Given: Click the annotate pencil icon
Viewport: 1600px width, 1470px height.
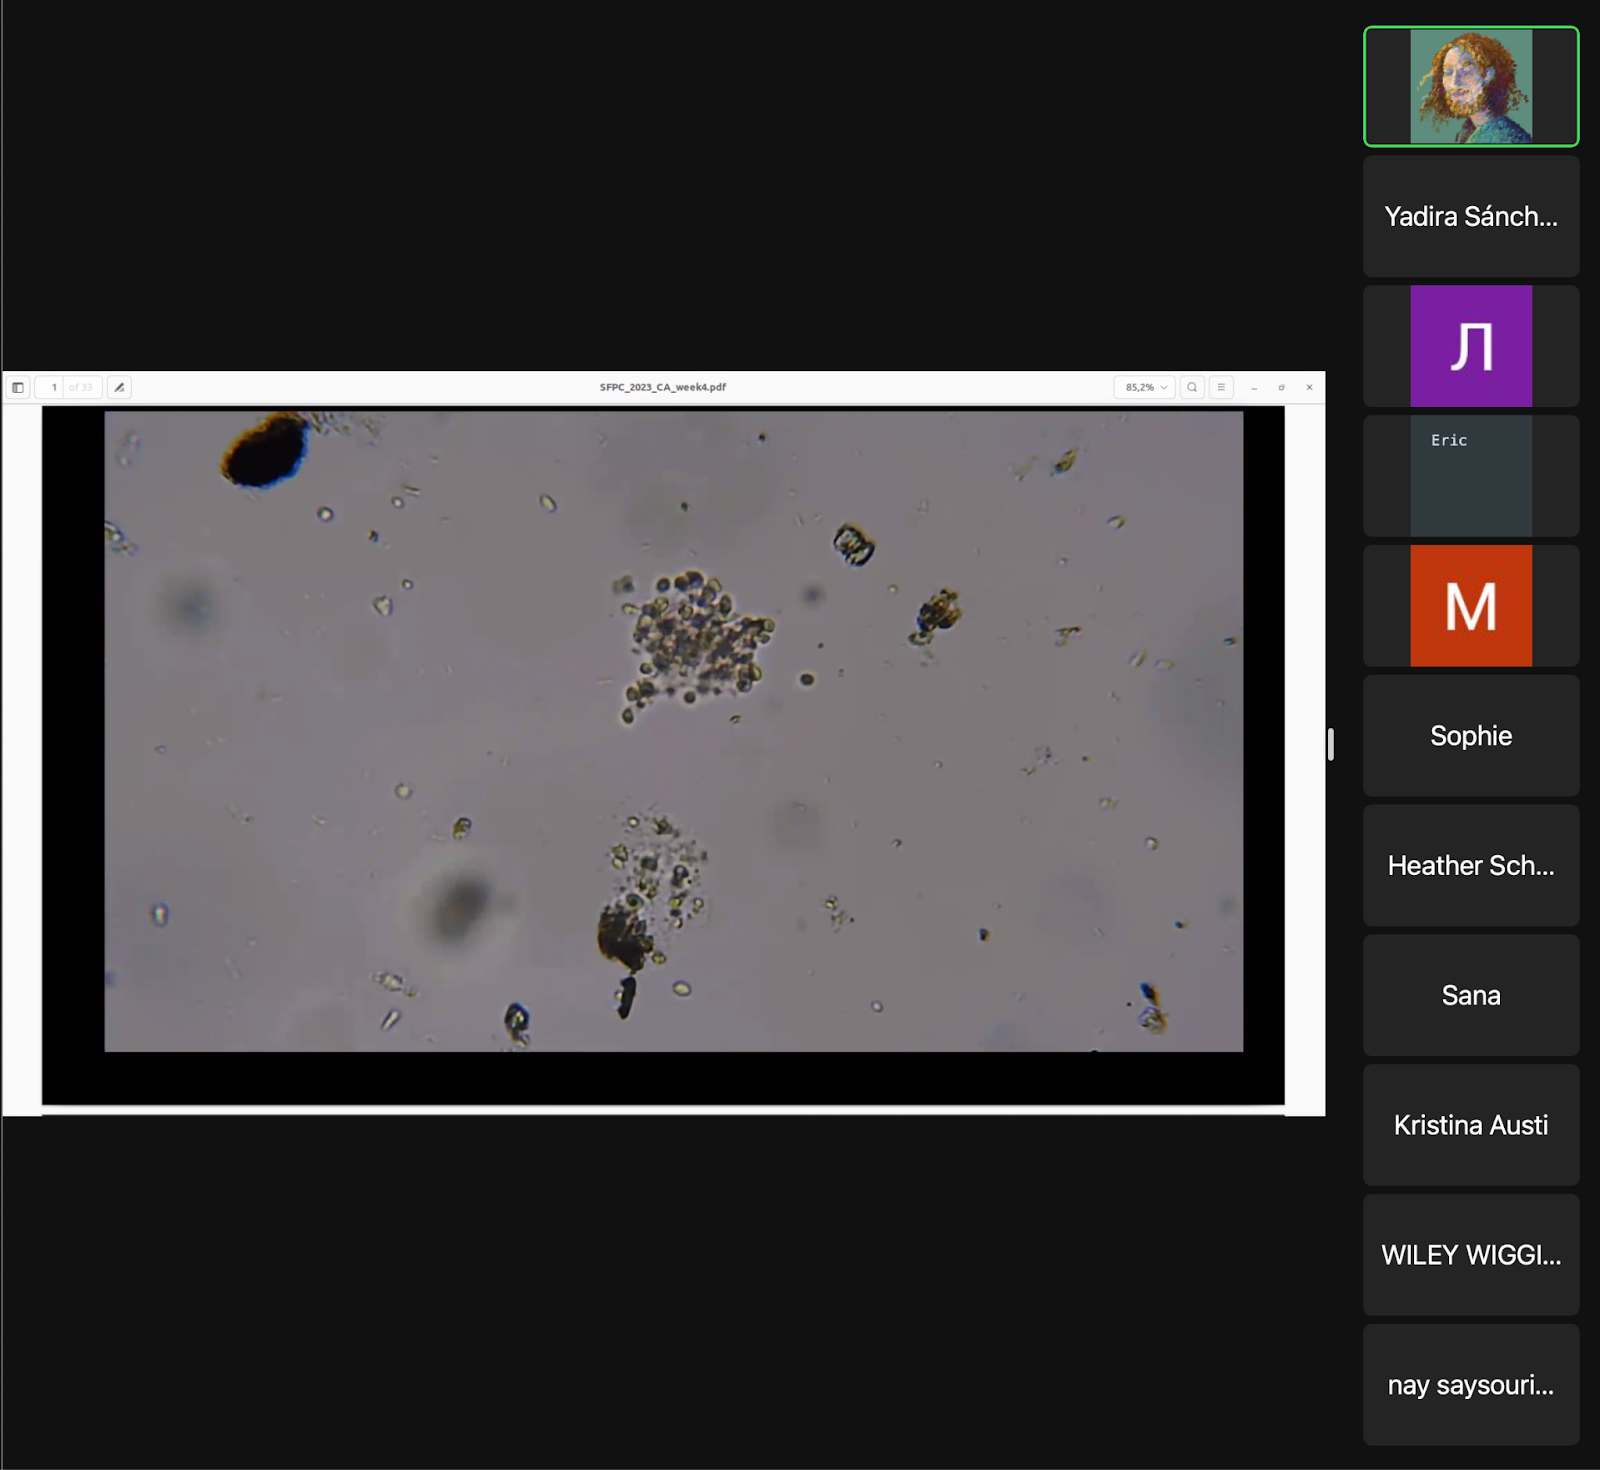Looking at the screenshot, I should pos(119,387).
